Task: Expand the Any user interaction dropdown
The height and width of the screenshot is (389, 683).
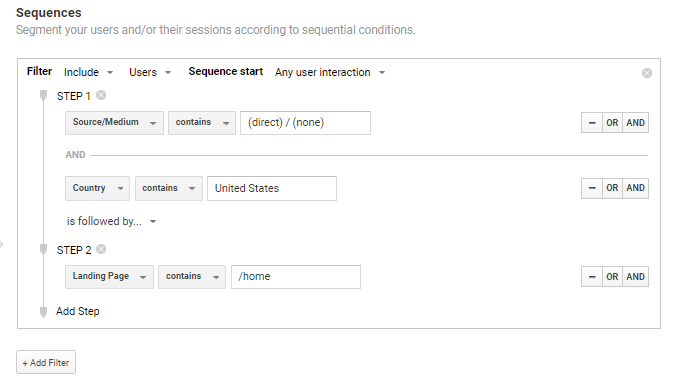Action: coord(330,72)
